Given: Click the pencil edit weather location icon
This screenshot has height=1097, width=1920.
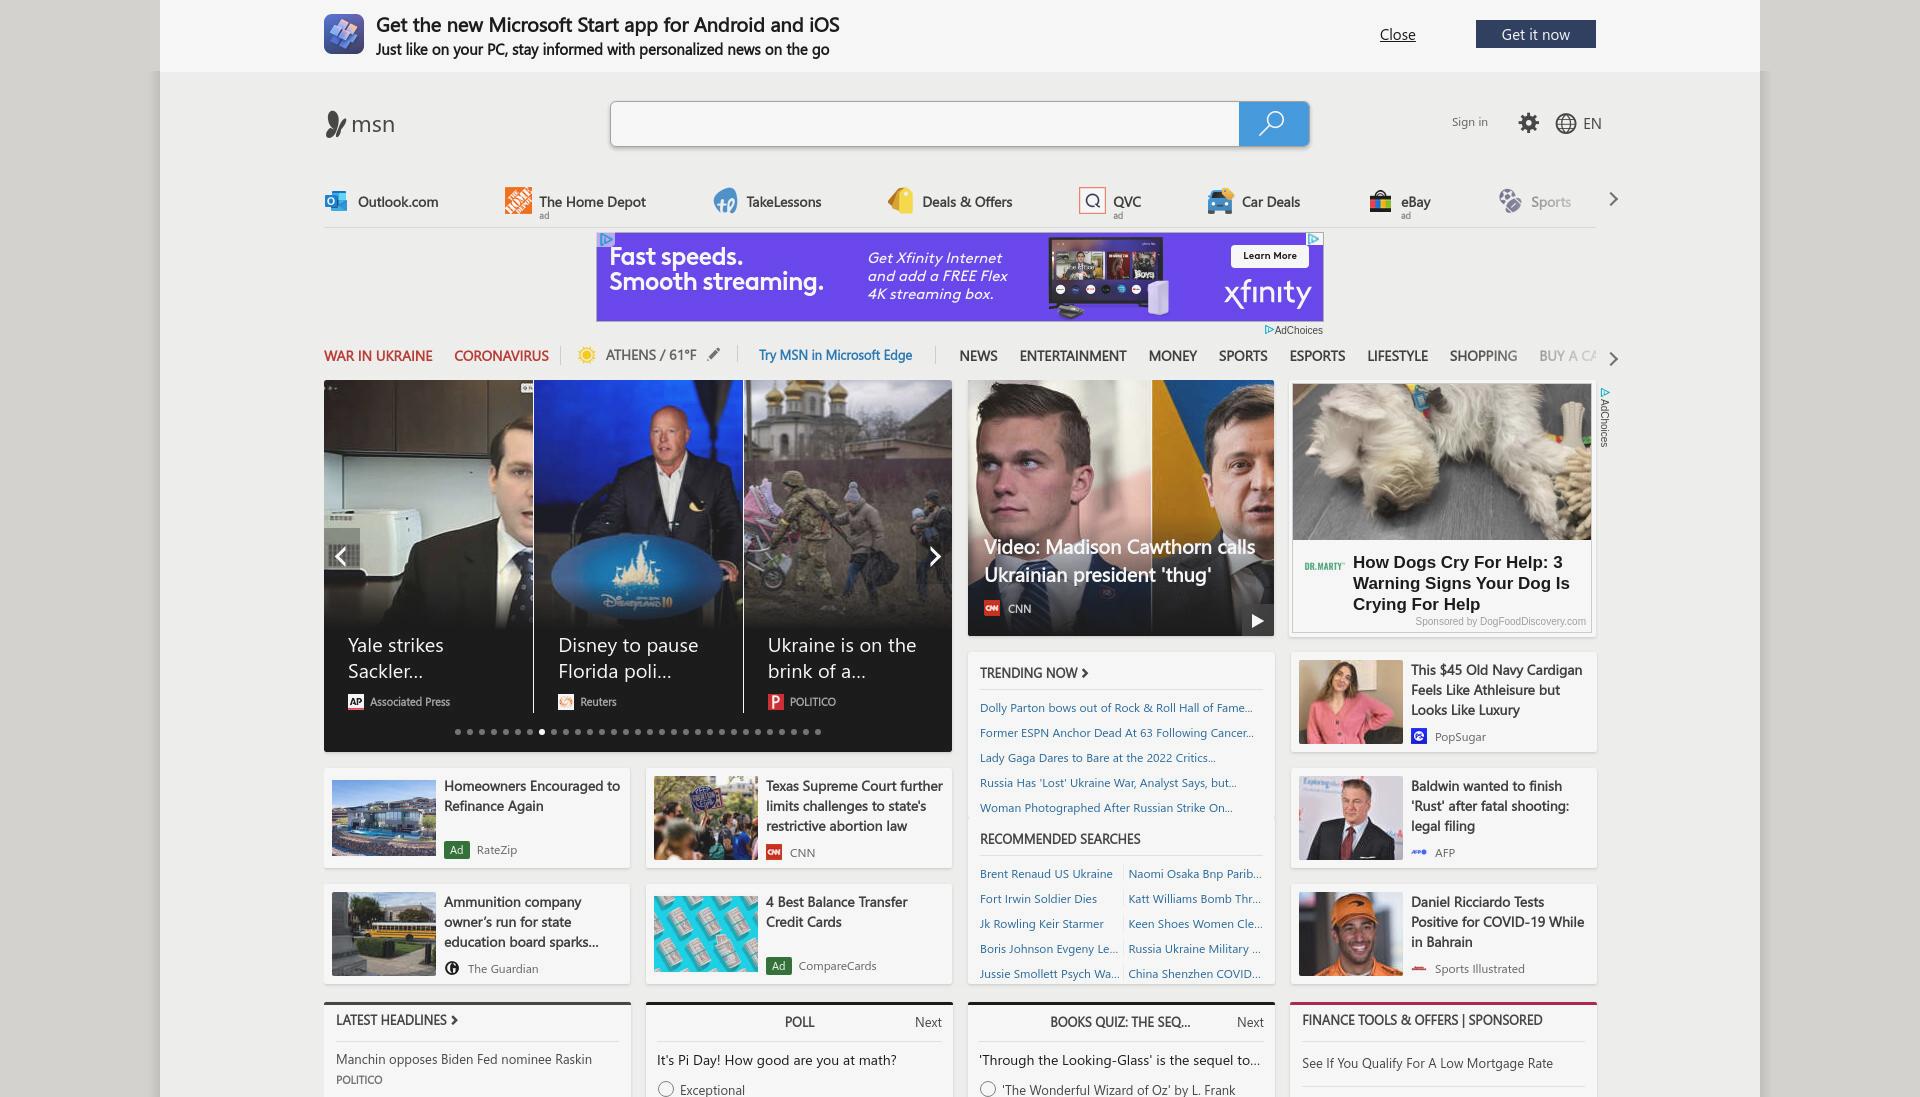Looking at the screenshot, I should click(714, 354).
